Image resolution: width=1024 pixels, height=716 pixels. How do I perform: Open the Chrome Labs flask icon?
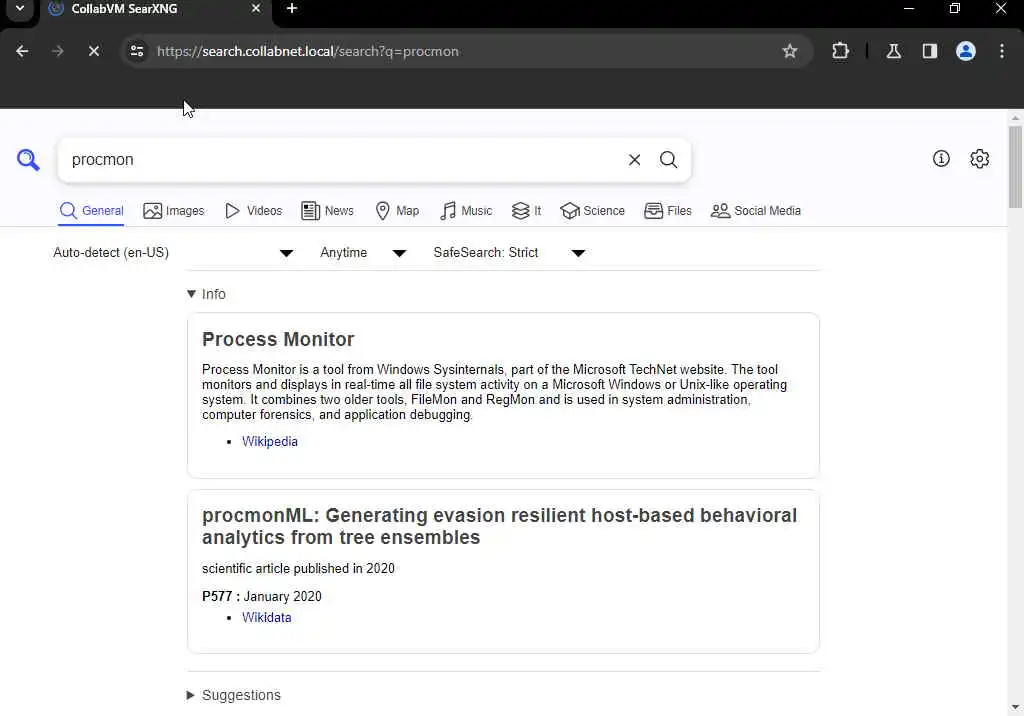[x=893, y=51]
